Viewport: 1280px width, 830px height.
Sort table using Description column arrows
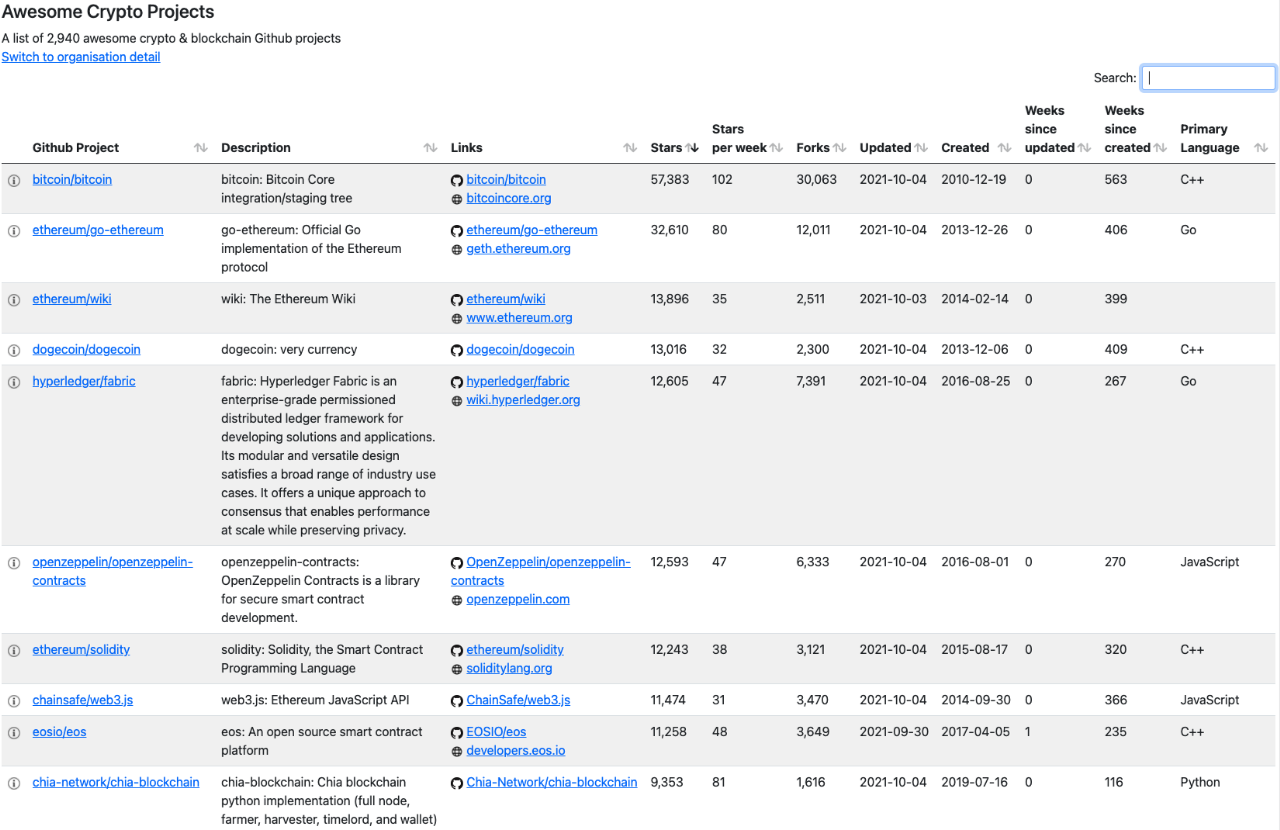430,148
